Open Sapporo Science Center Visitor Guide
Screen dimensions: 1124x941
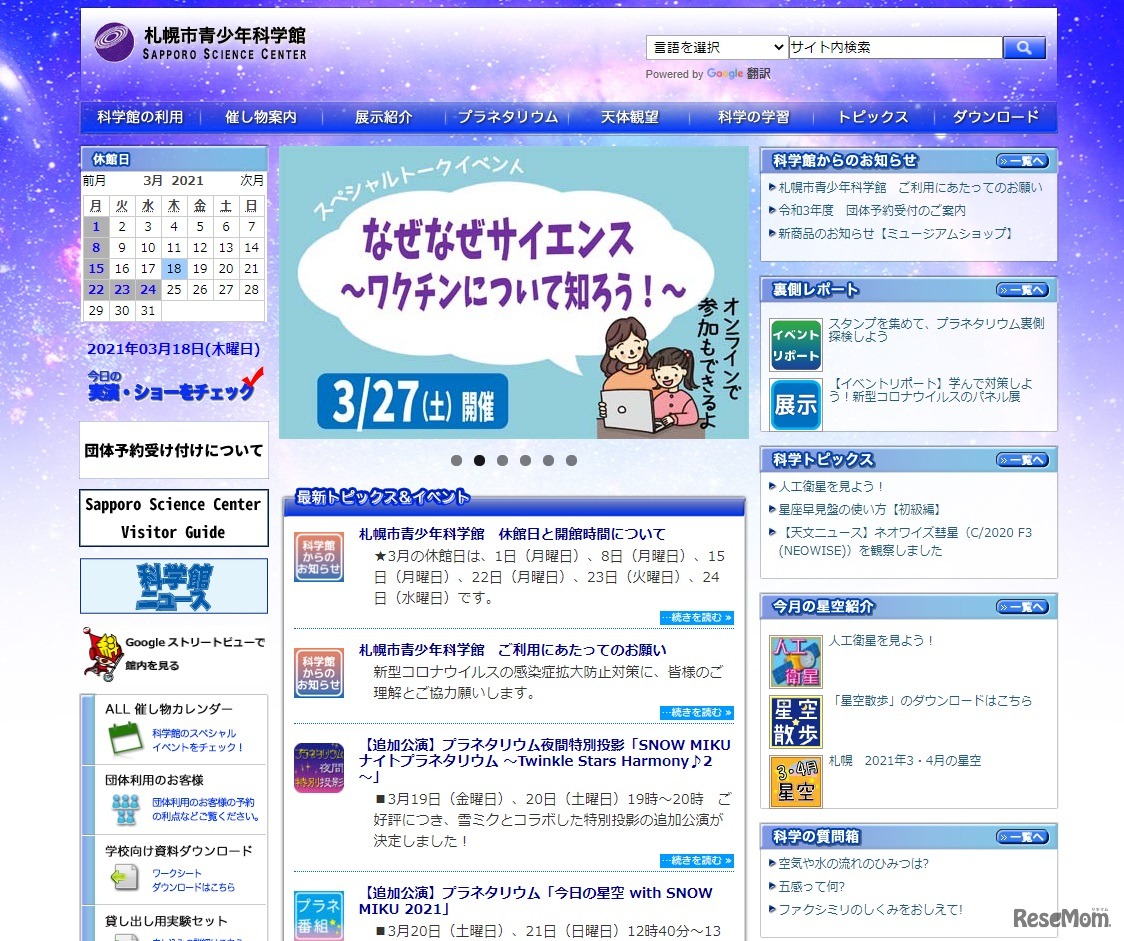[x=174, y=518]
